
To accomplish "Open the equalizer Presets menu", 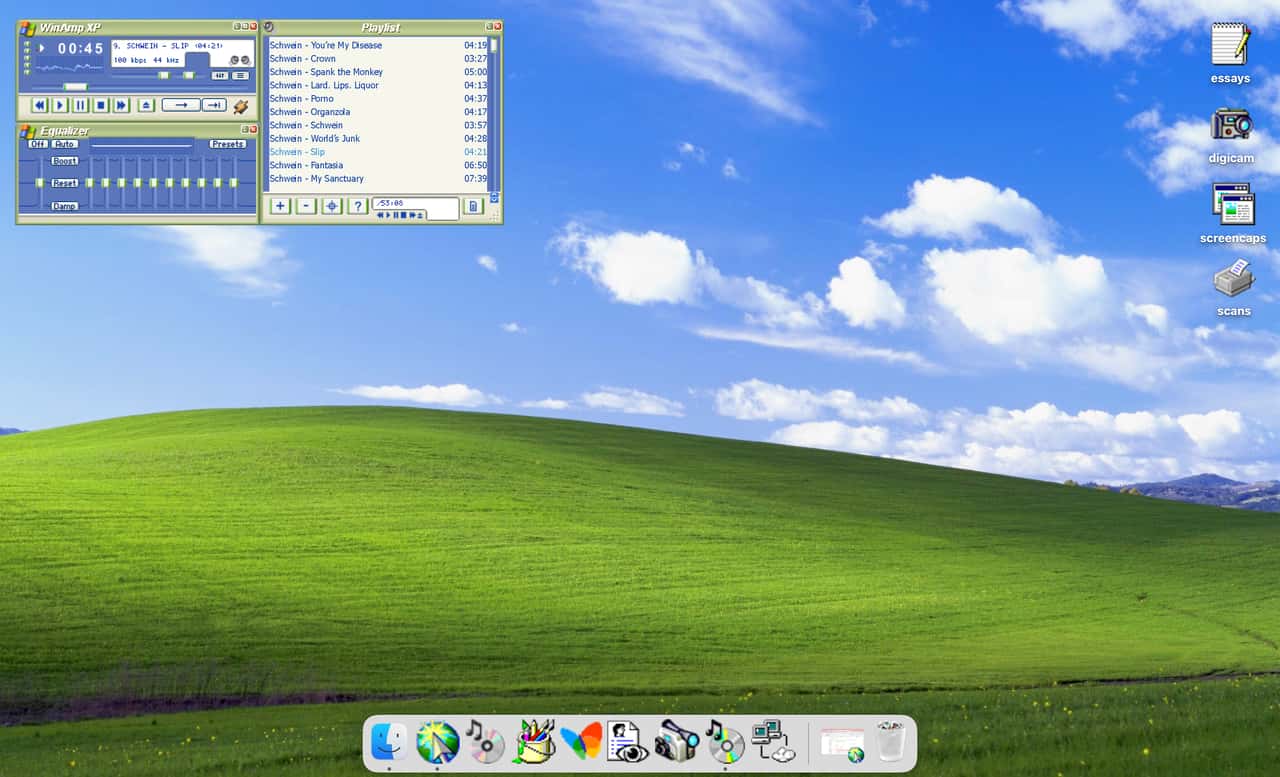I will click(228, 144).
